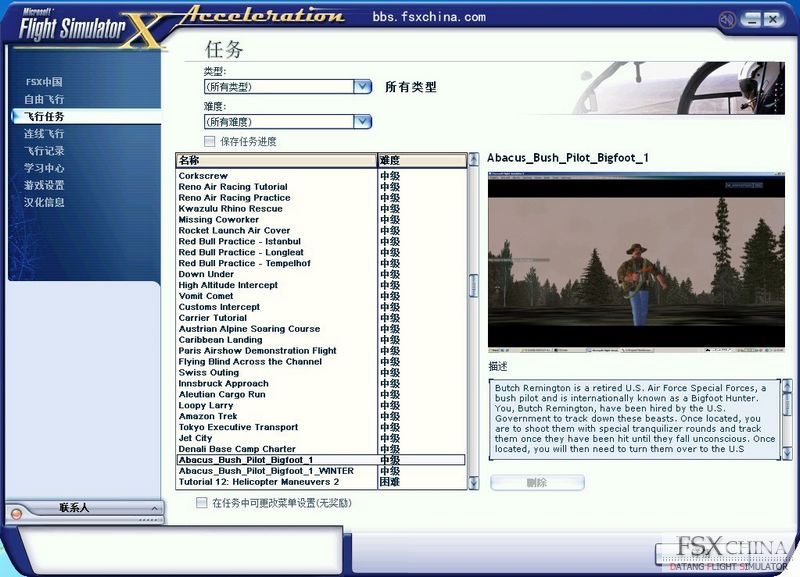Select Red Bull Practice - Istanbul
Image resolution: width=800 pixels, height=577 pixels.
point(239,241)
